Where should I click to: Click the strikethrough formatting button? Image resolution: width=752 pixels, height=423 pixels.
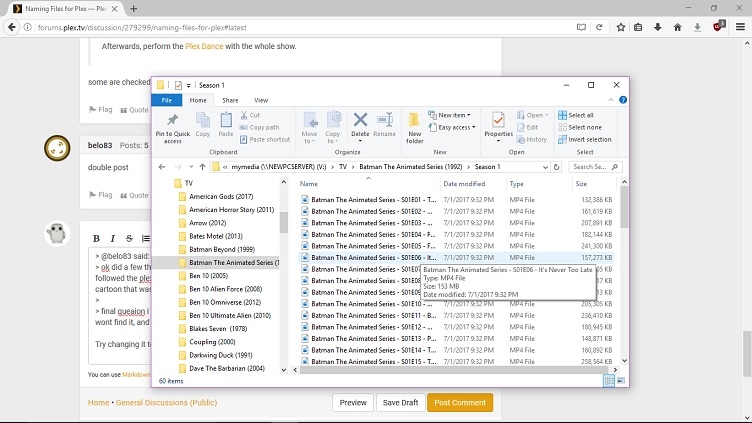129,238
